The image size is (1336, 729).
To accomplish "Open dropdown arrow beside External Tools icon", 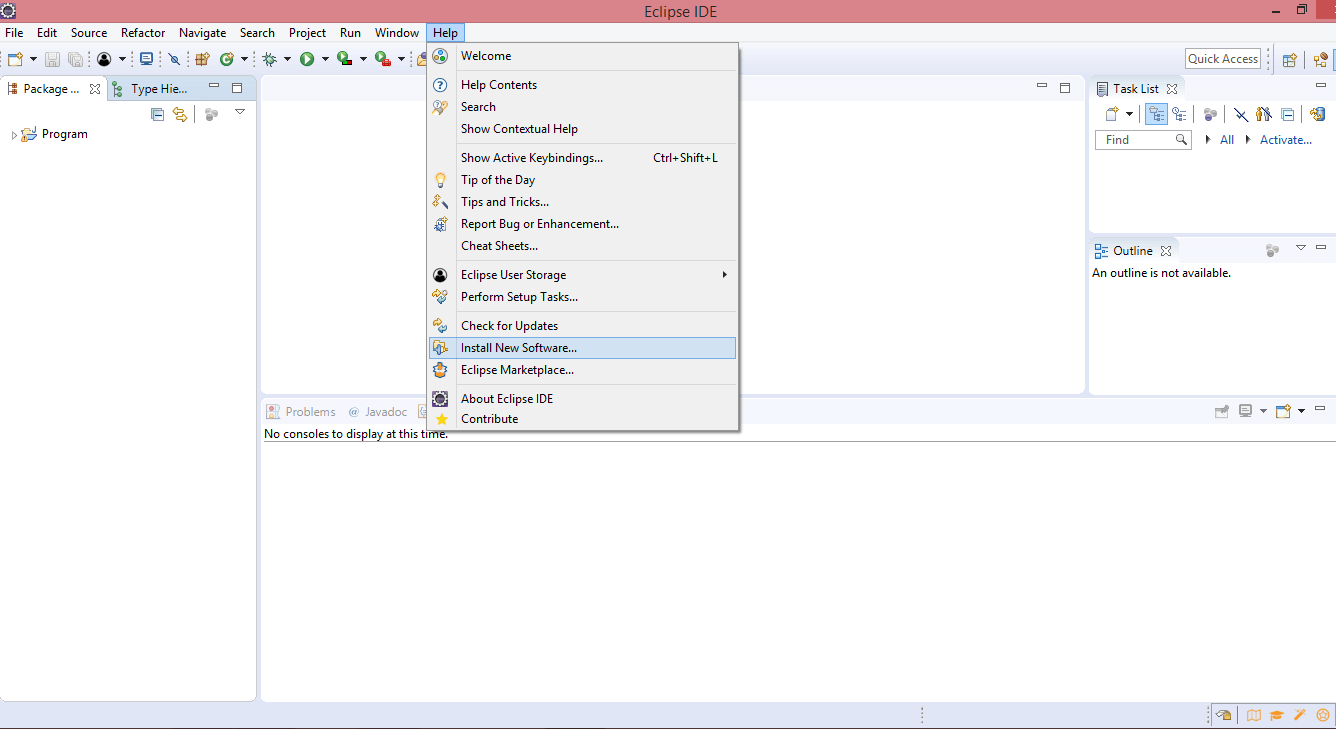I will tap(401, 59).
